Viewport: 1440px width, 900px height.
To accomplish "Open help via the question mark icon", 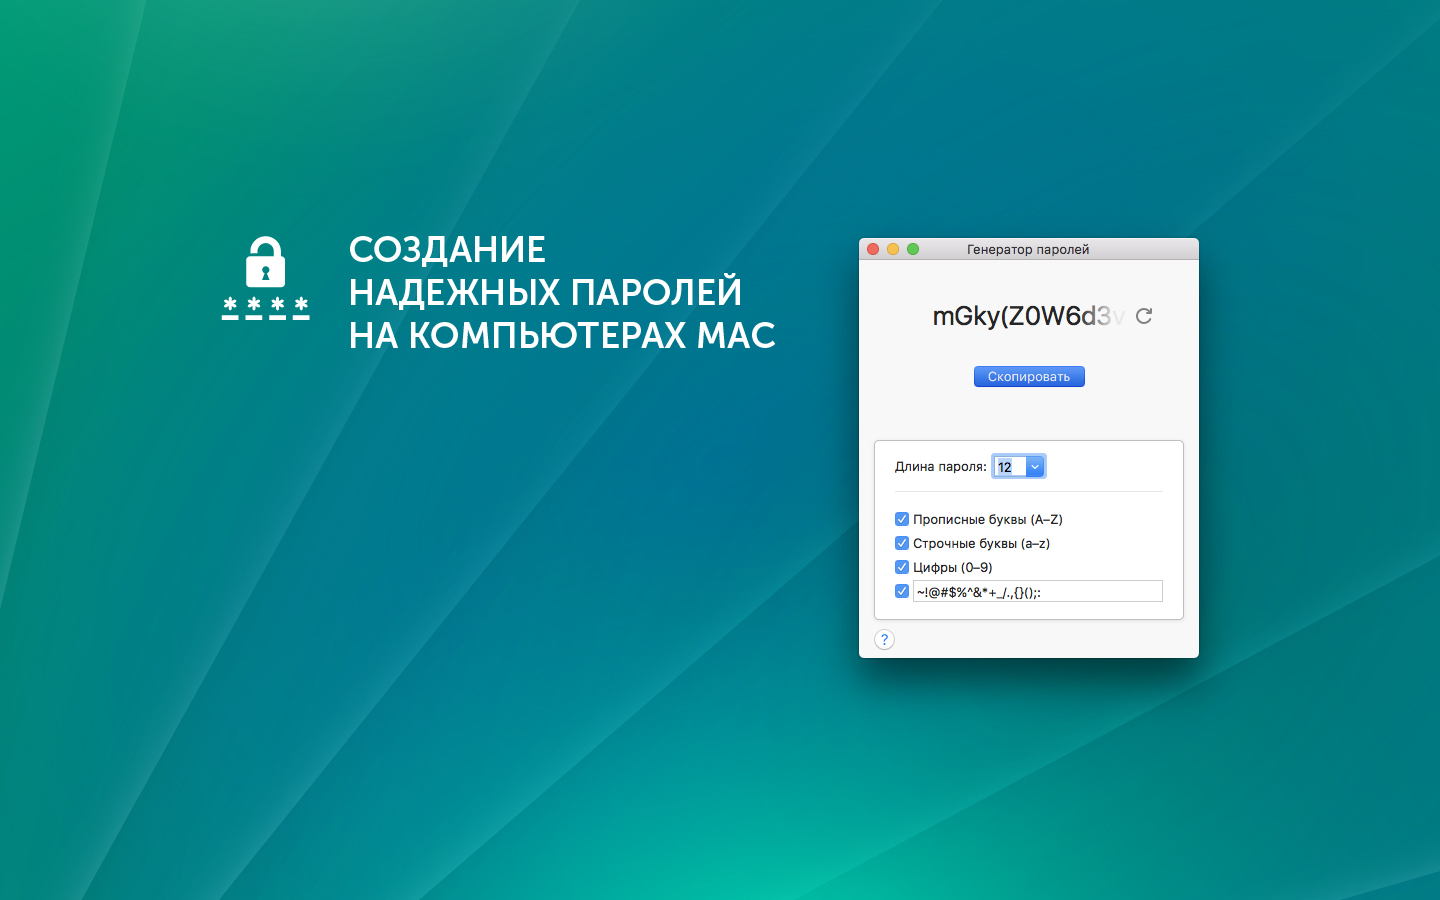I will (x=884, y=639).
